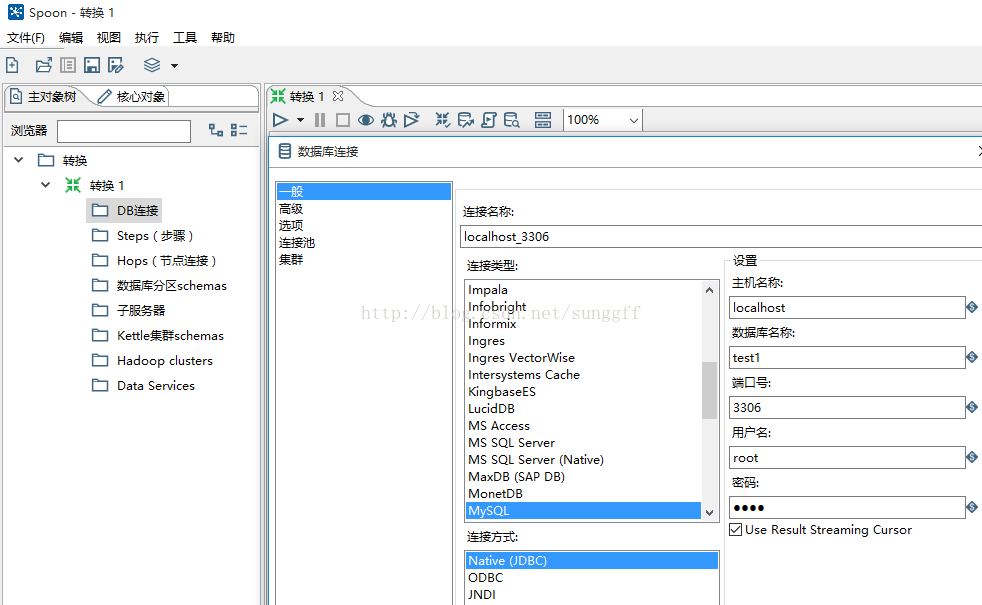Run impact analysis on database icon
This screenshot has height=605, width=982.
(465, 120)
